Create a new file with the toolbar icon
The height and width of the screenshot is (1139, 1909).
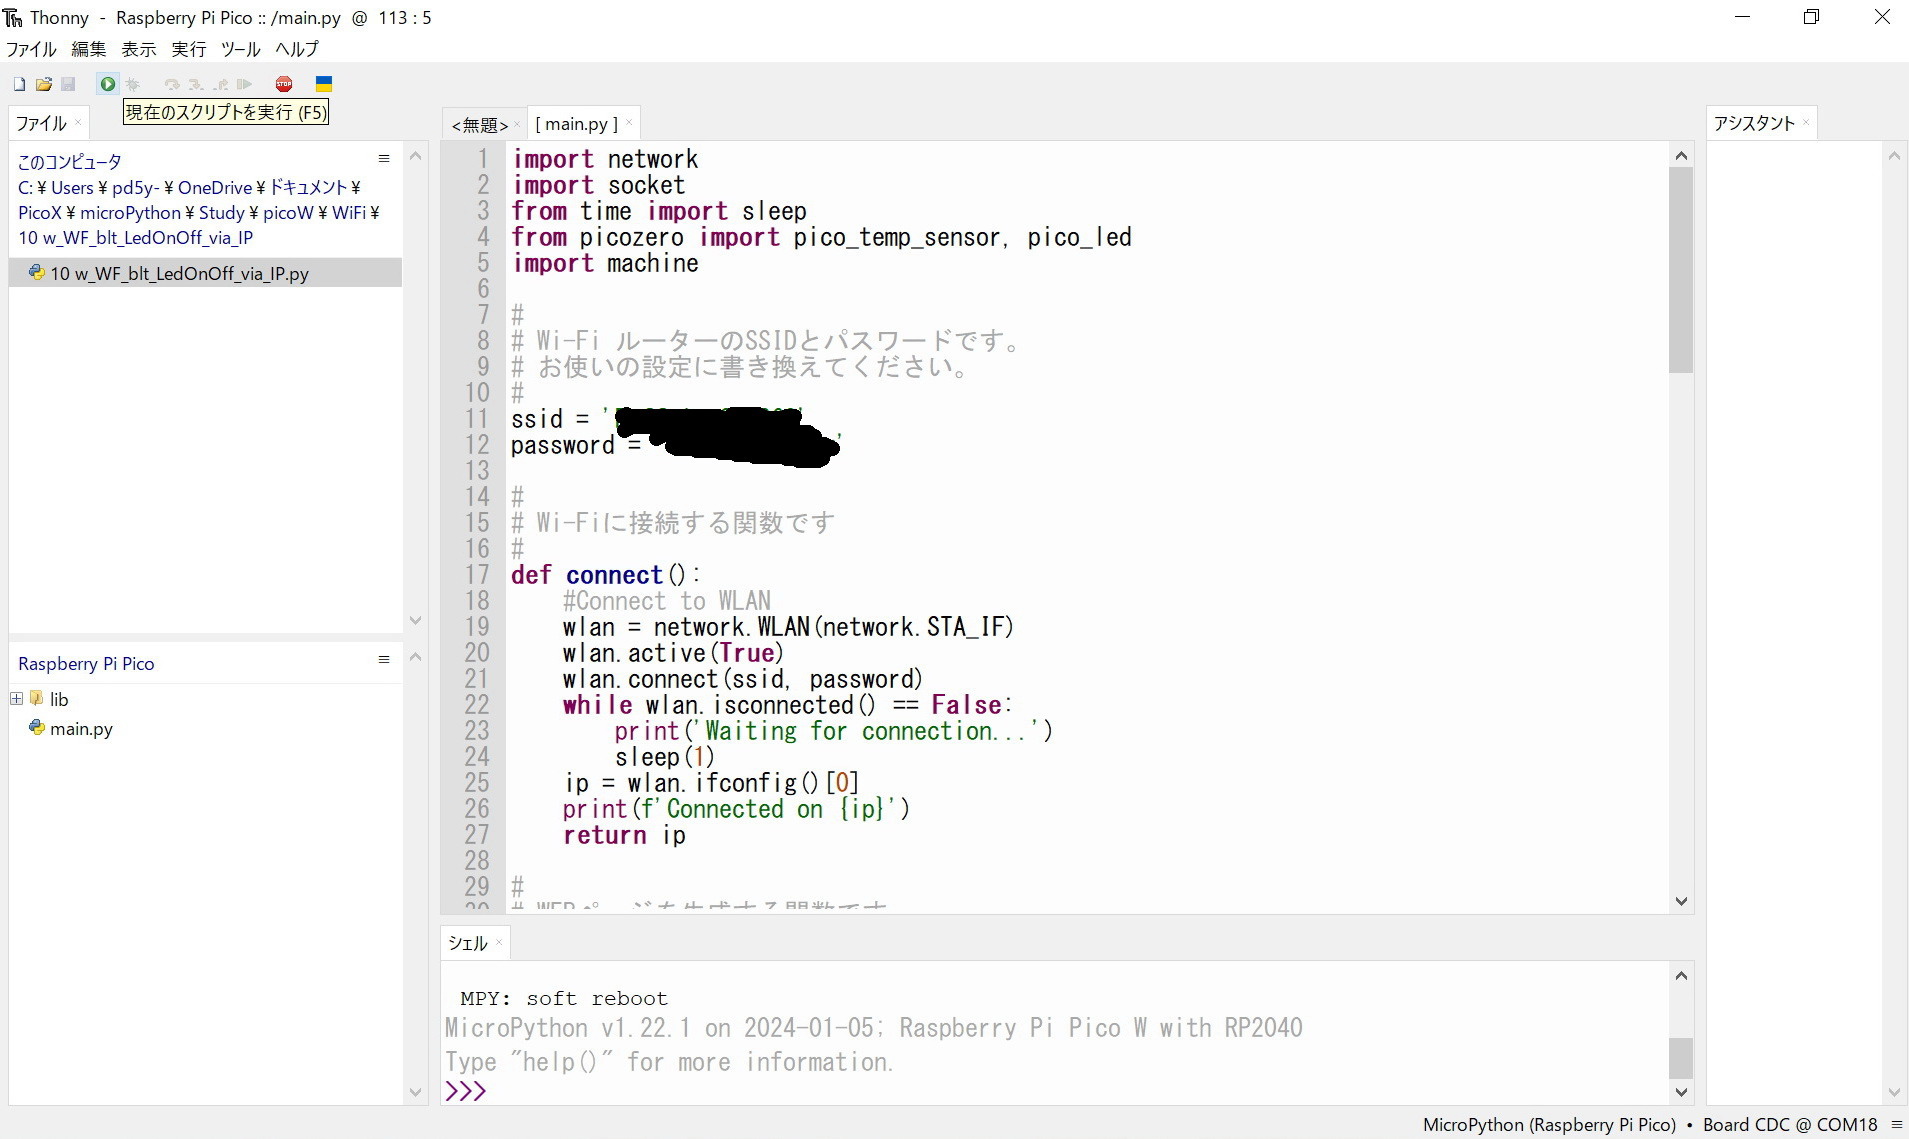point(19,84)
